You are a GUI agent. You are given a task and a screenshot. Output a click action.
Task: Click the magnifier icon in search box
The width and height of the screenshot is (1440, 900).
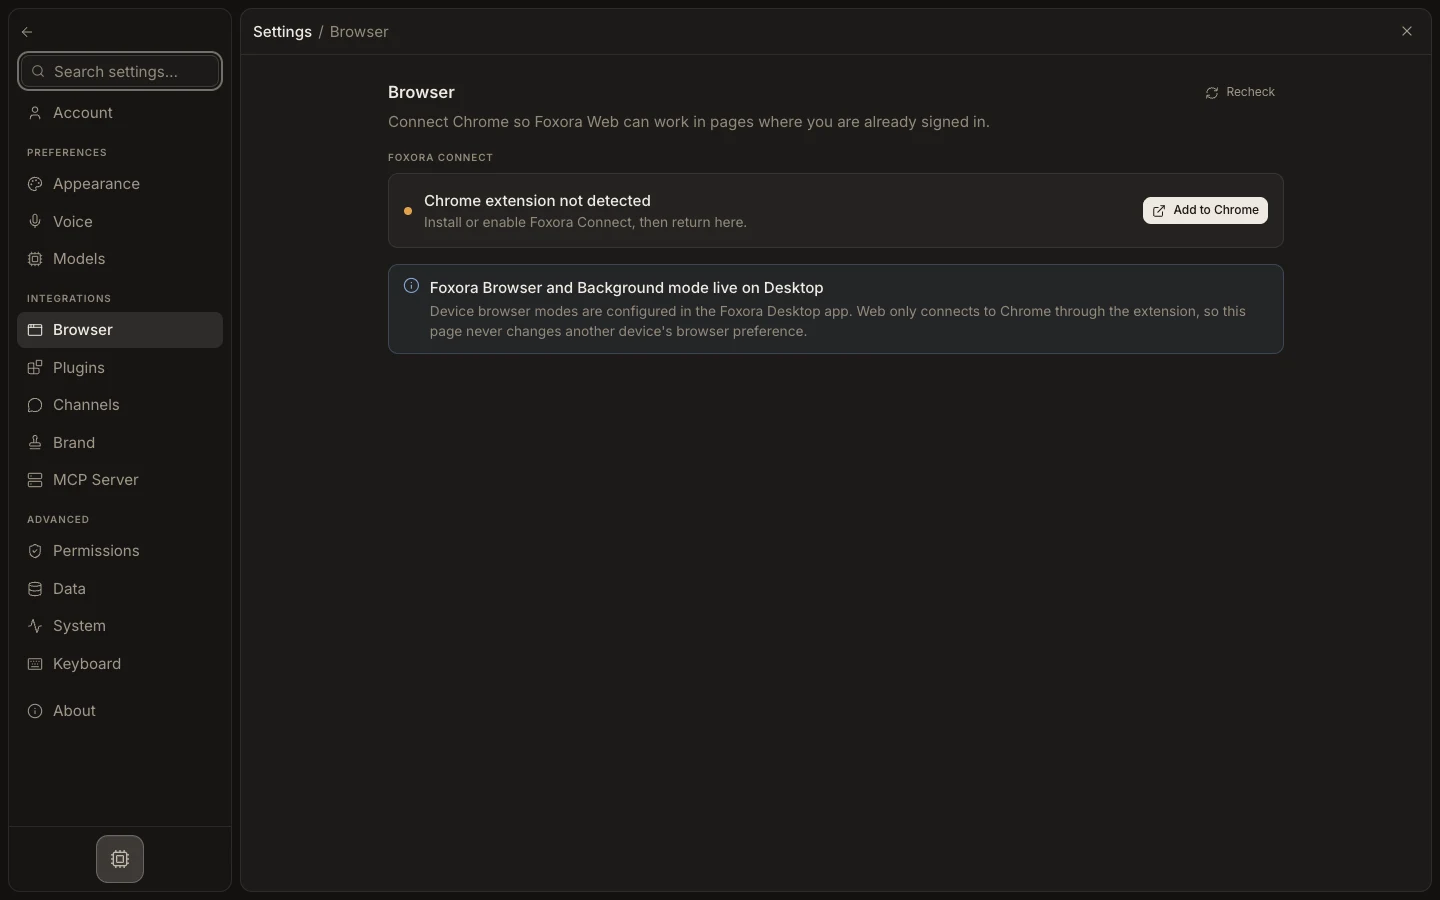coord(38,72)
